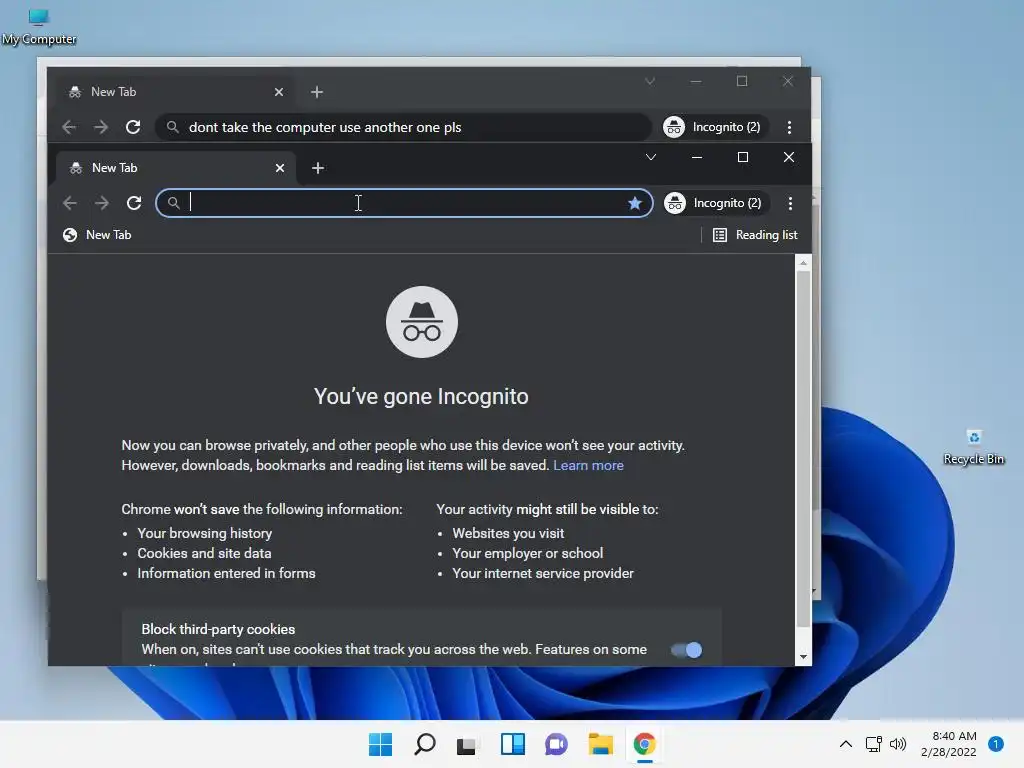Click the vertical scrollbar thumb of the page
This screenshot has height=768, width=1024.
[x=803, y=448]
